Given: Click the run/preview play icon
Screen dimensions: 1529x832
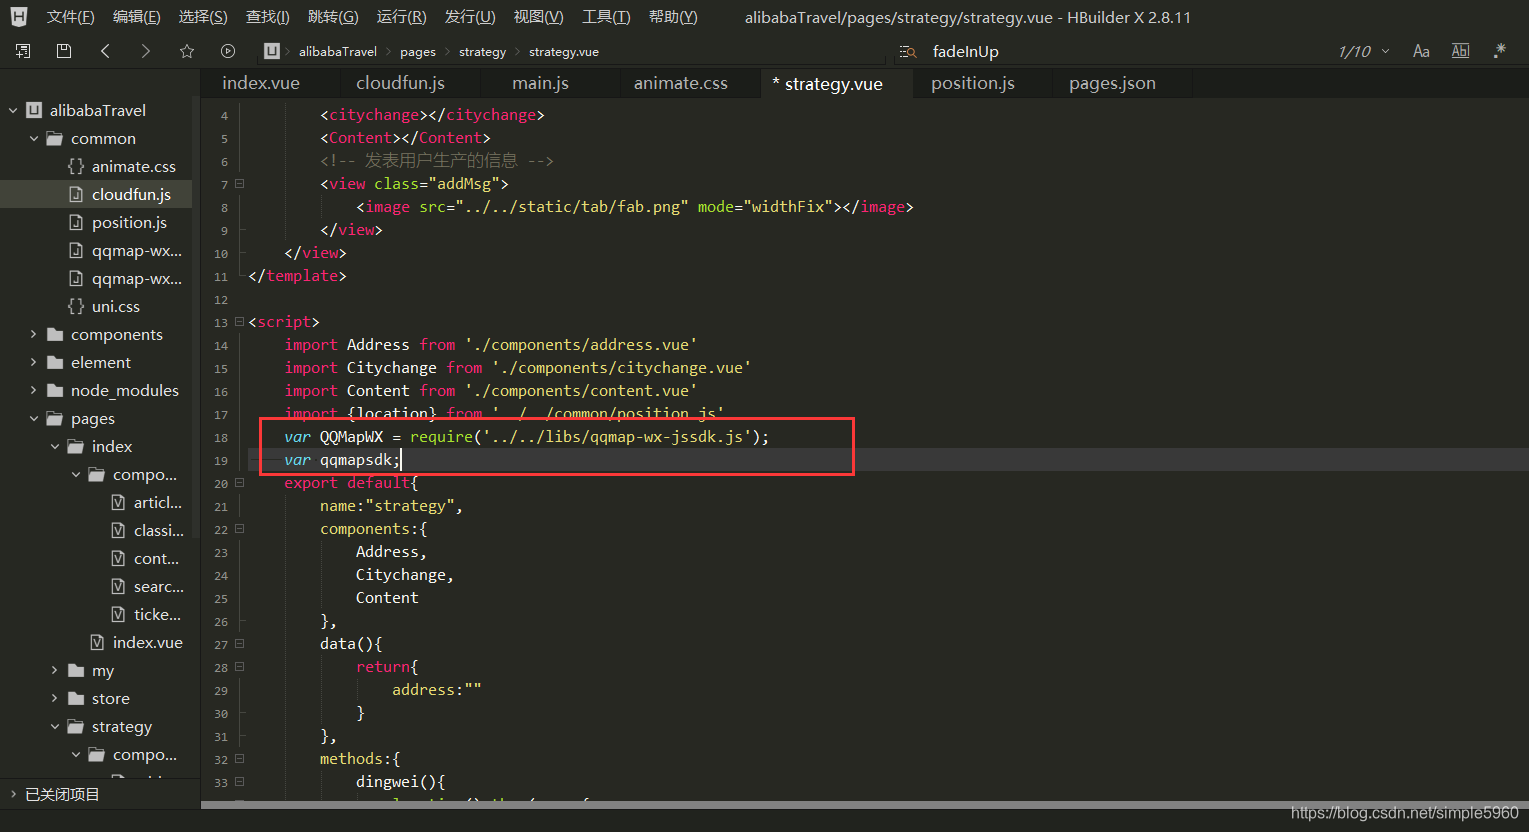Looking at the screenshot, I should click(x=228, y=51).
